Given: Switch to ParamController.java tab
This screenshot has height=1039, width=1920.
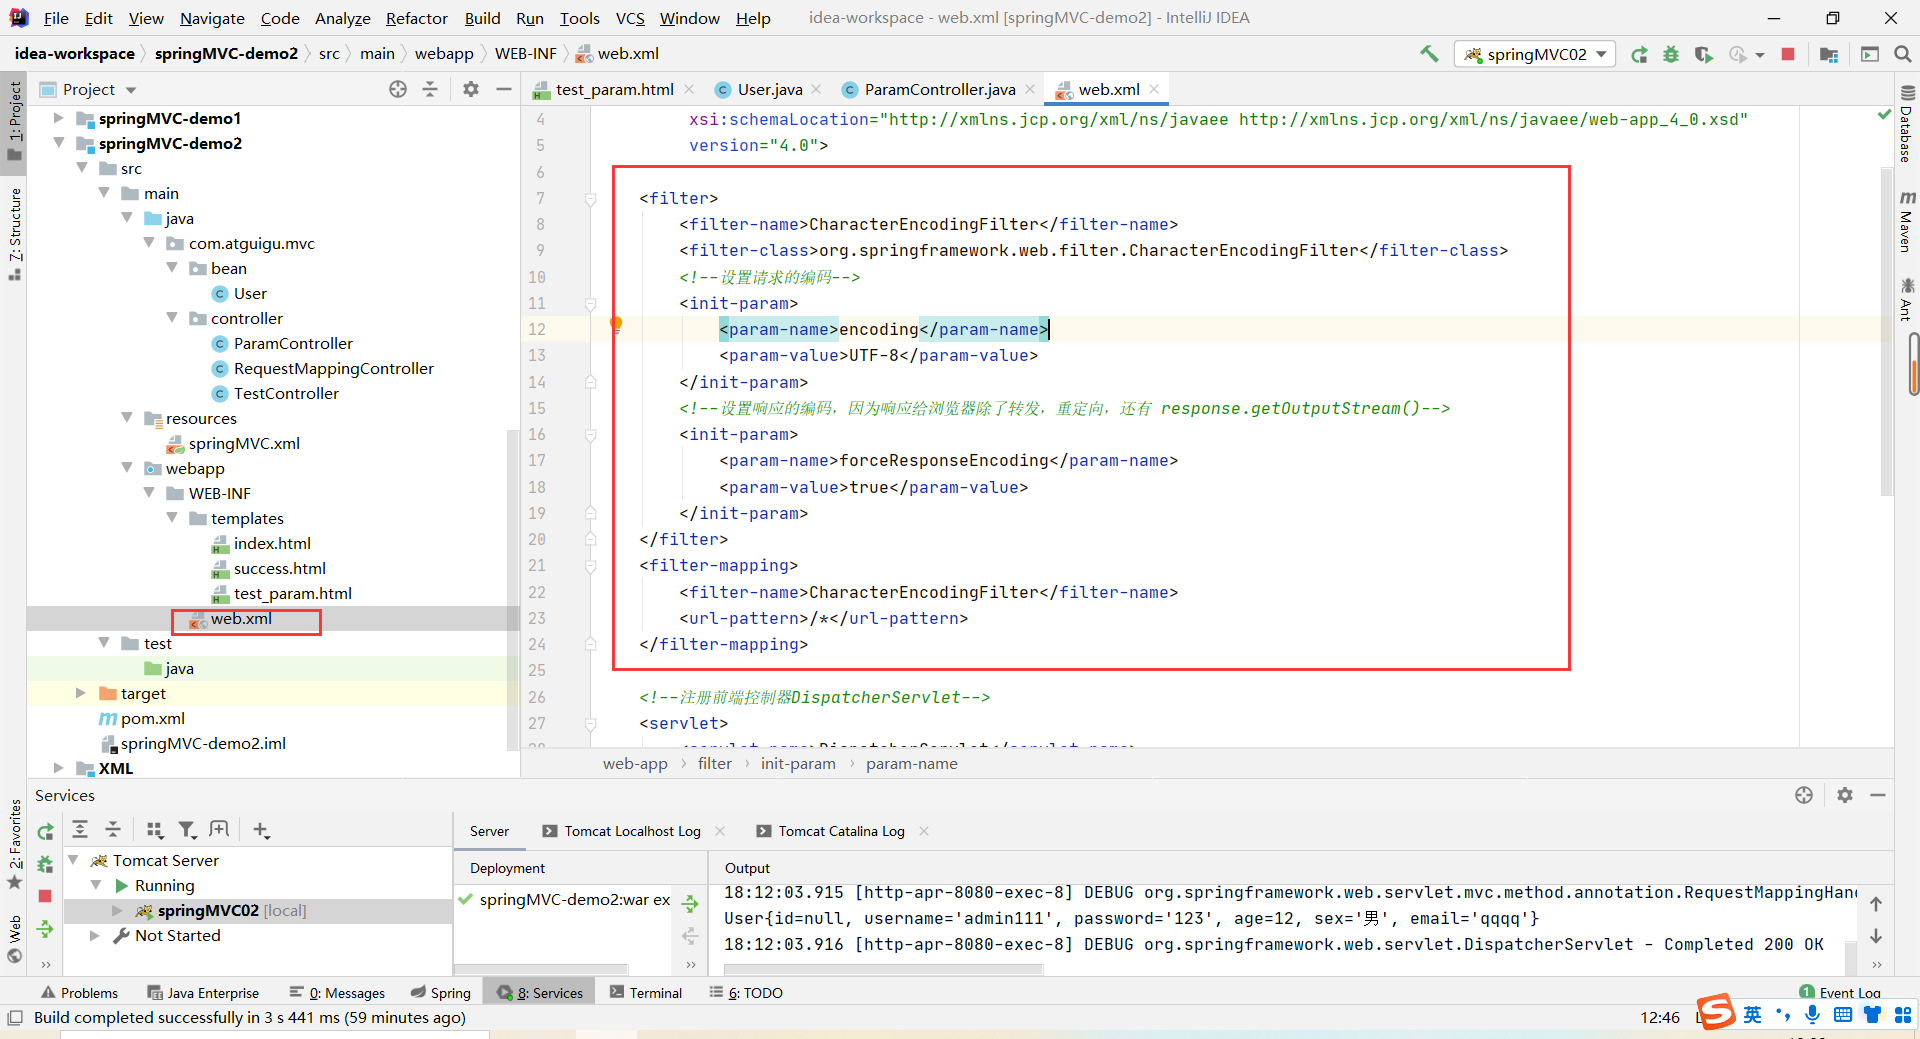Looking at the screenshot, I should tap(940, 89).
